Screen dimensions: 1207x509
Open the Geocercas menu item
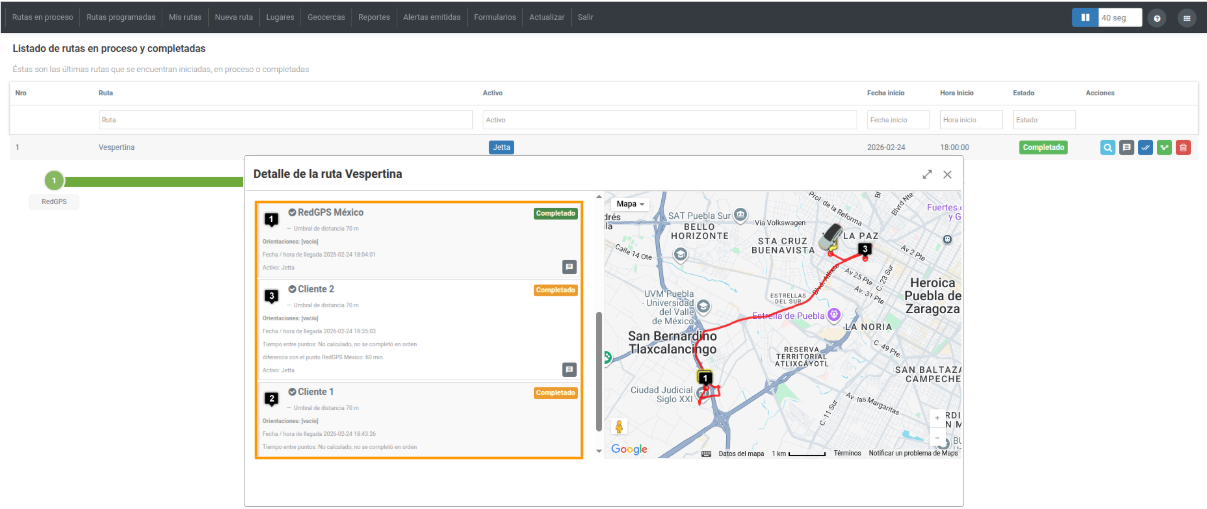click(326, 17)
